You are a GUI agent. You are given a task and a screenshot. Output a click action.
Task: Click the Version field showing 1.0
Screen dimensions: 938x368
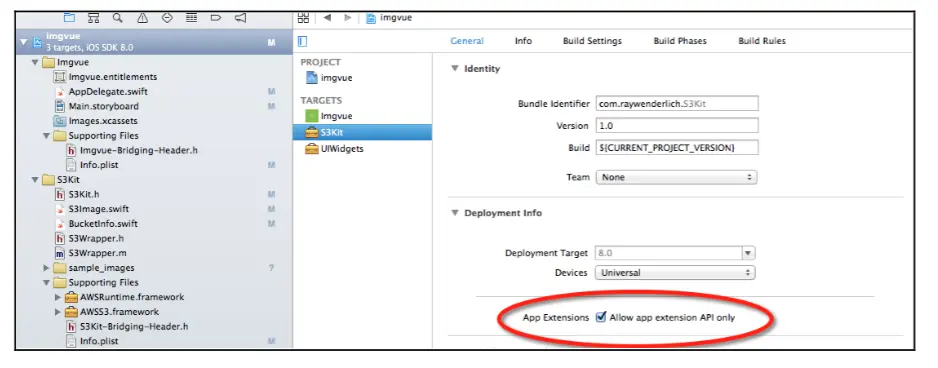coord(677,126)
